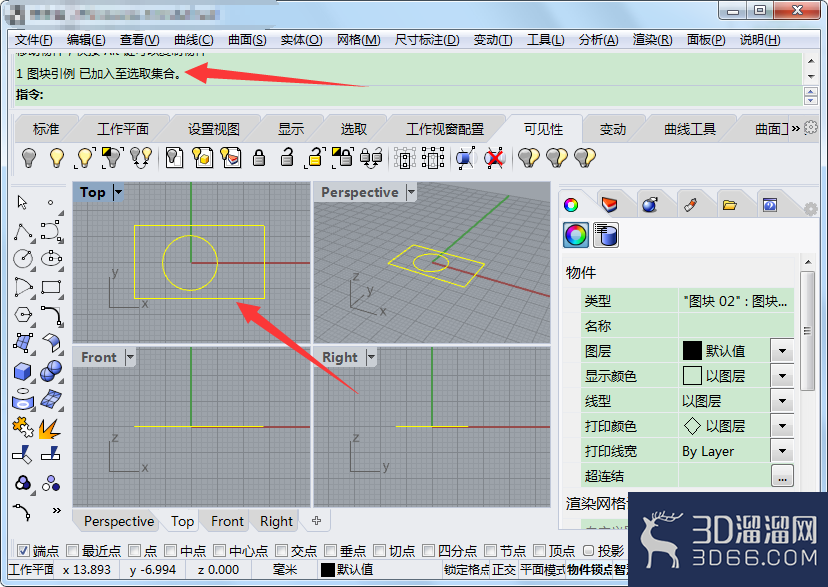Open the paintbrush panel tab icon
Viewport: 828px width, 587px height.
coord(690,205)
